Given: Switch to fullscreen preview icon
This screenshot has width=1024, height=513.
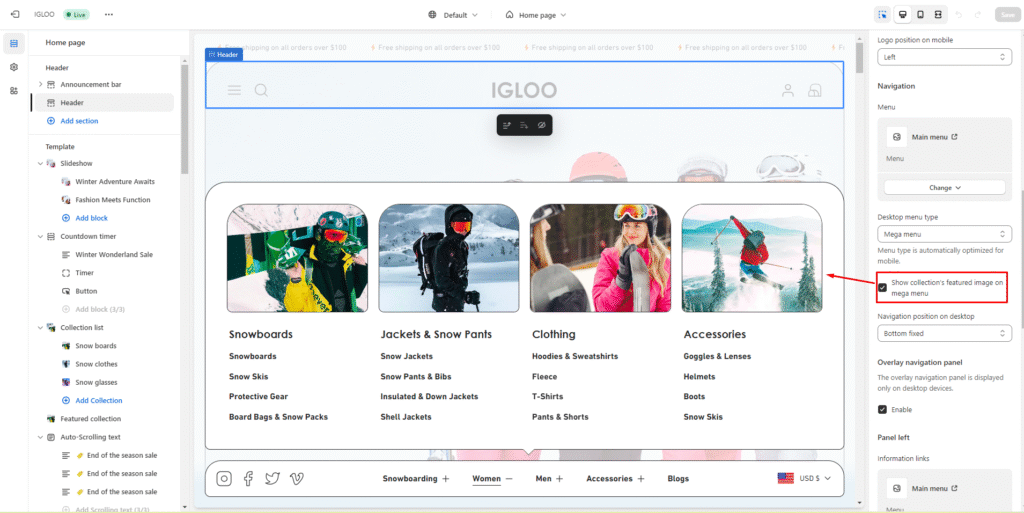Looking at the screenshot, I should 938,15.
